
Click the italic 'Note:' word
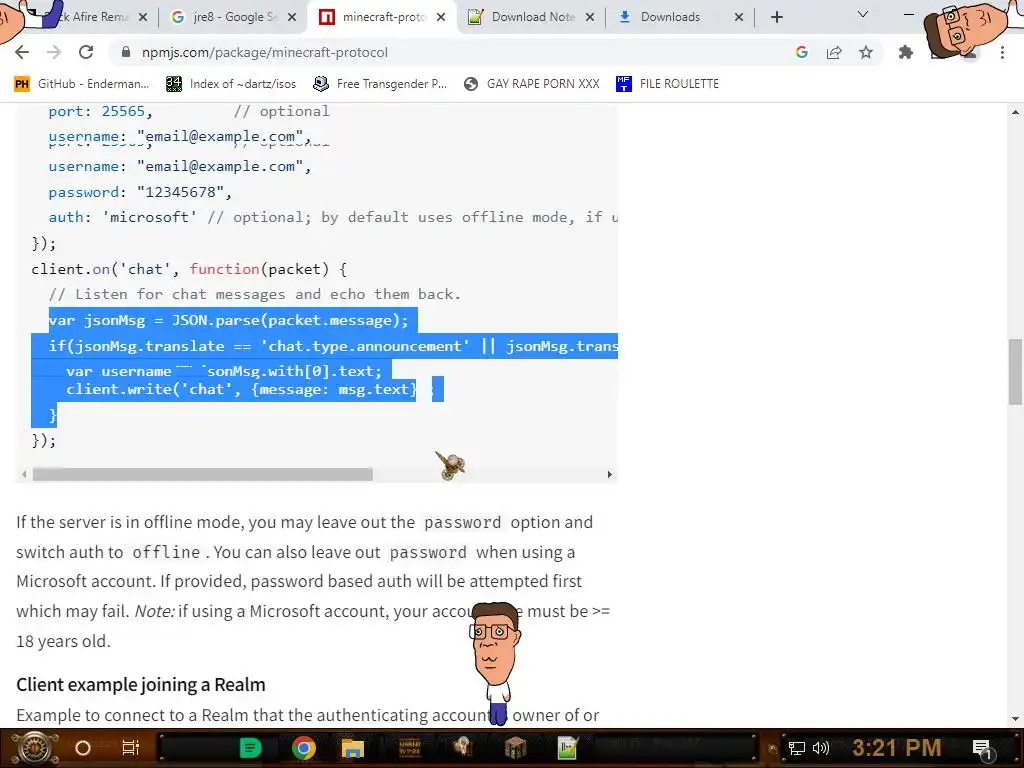click(x=155, y=611)
